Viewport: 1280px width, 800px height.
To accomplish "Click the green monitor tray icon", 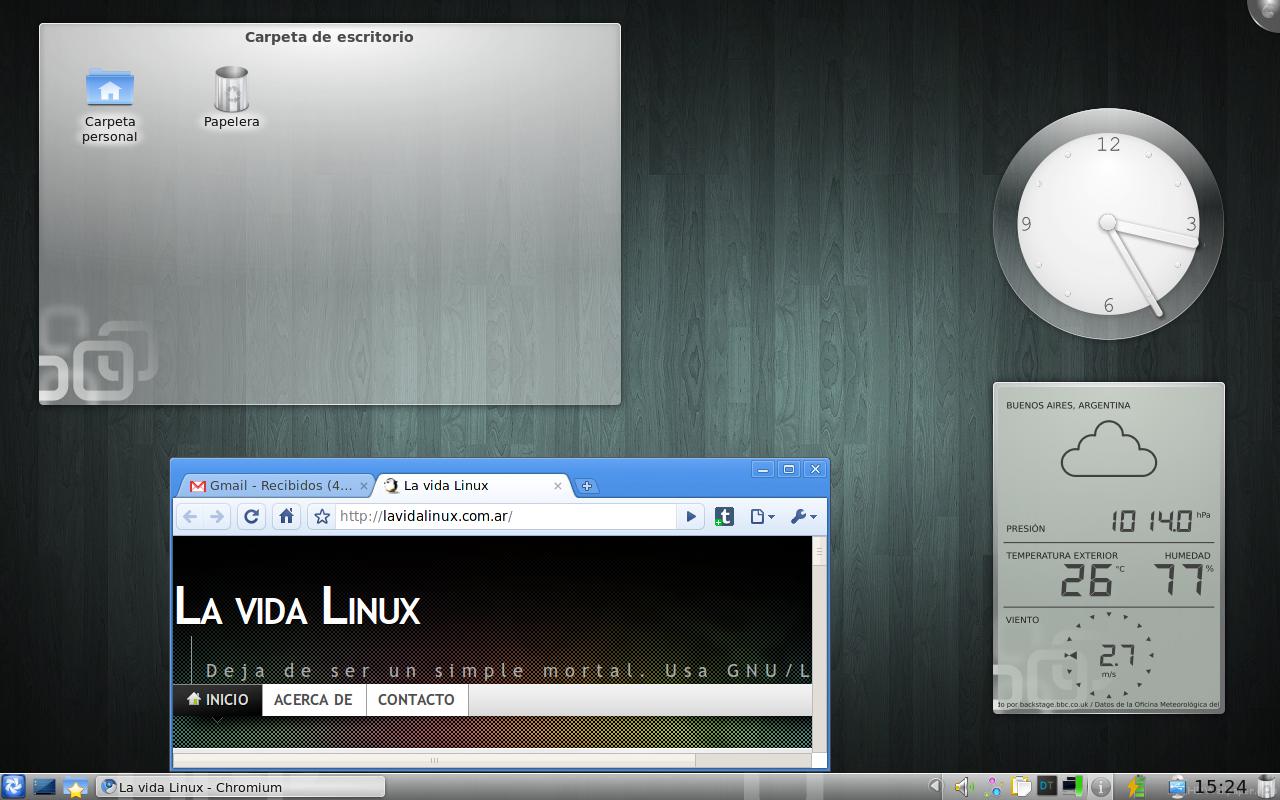I will pyautogui.click(x=1074, y=787).
